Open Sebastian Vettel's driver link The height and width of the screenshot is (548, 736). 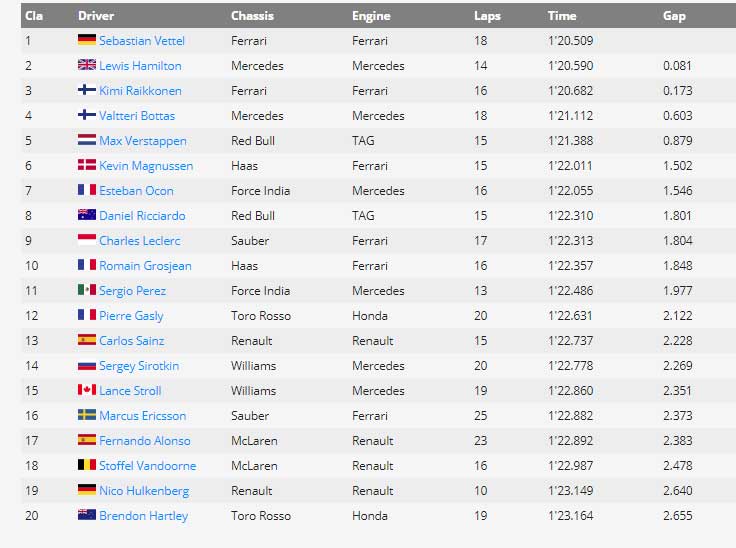(142, 41)
